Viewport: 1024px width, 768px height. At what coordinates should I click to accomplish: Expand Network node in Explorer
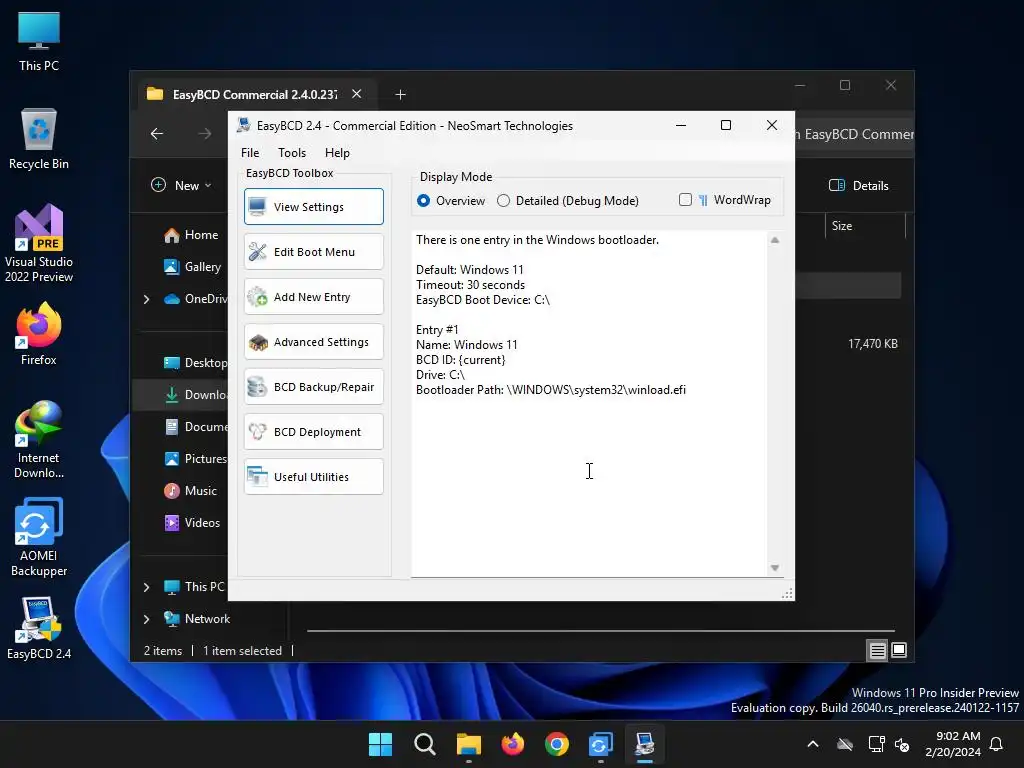pos(146,619)
